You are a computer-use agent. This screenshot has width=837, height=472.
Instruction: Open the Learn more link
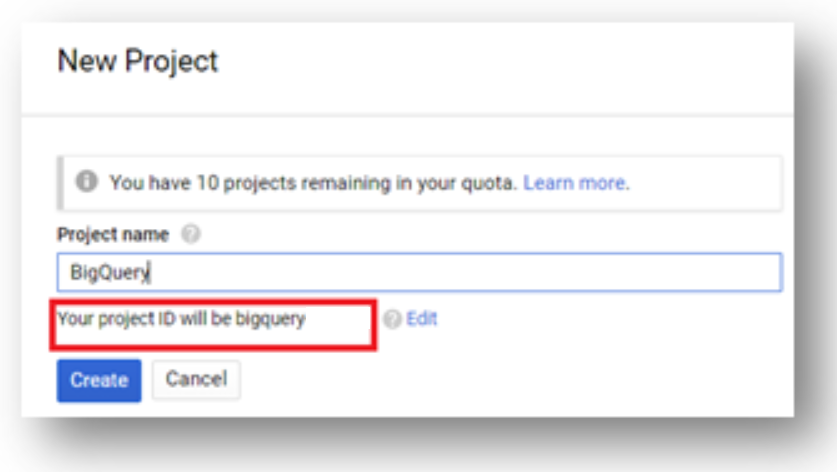[x=576, y=183]
